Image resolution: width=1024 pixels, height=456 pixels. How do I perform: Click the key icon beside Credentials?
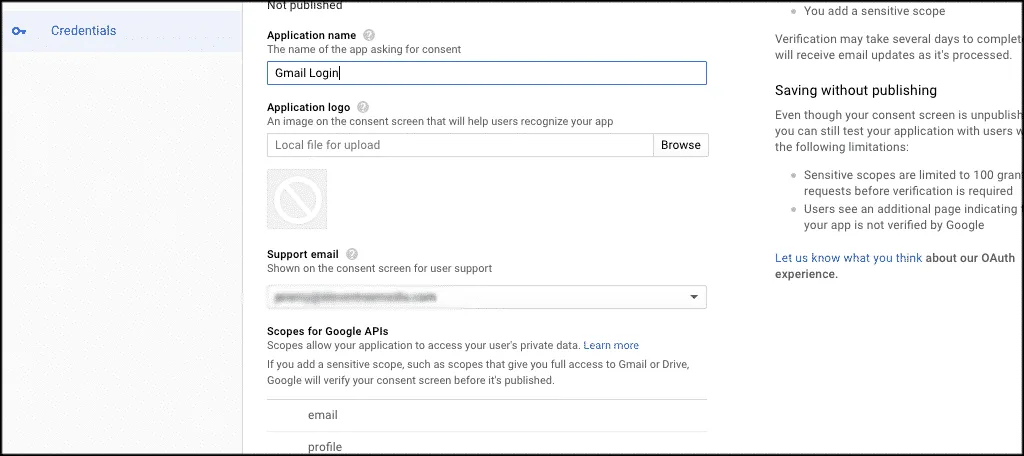19,31
